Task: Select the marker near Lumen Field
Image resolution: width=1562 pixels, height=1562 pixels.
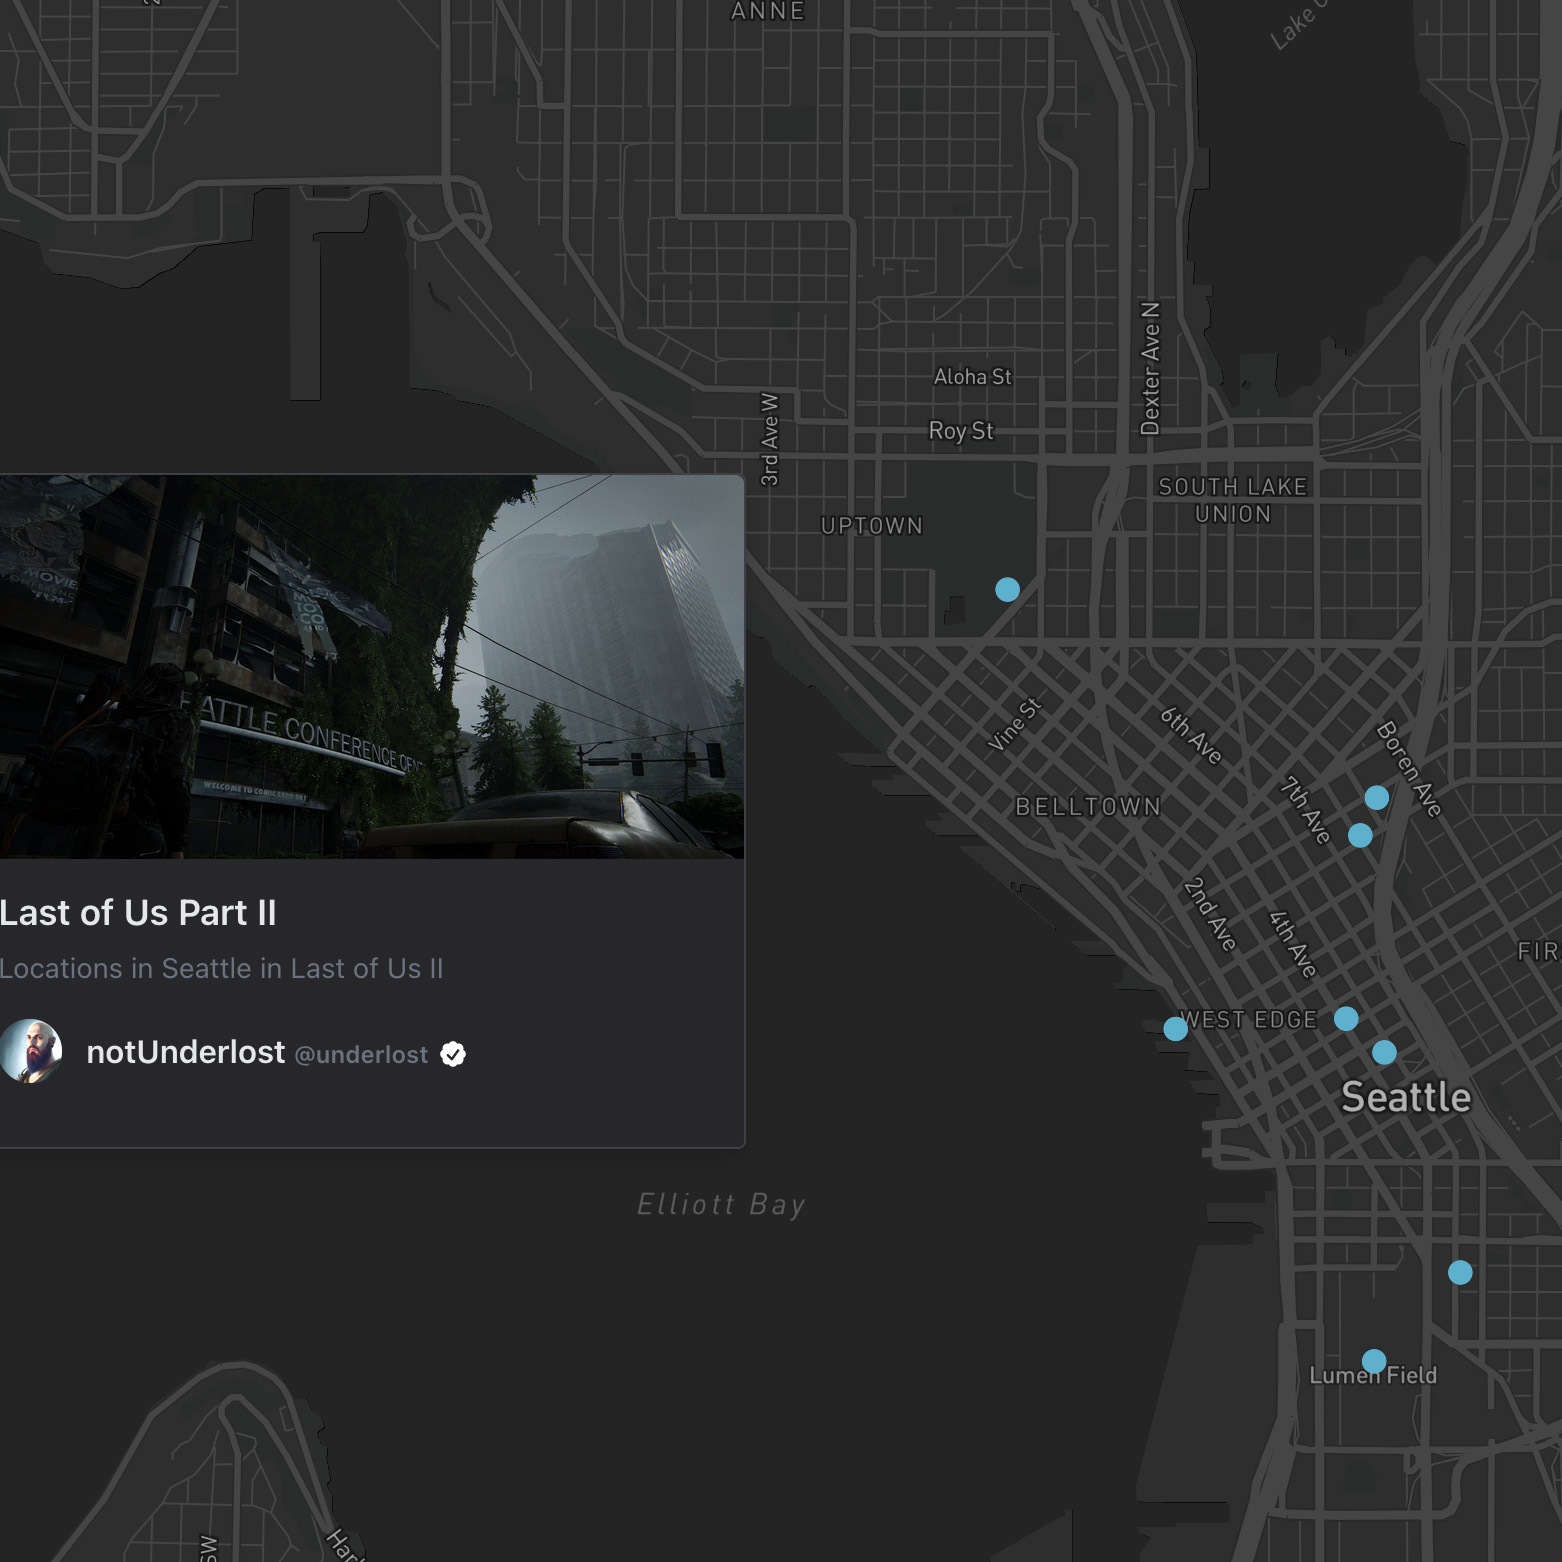Action: click(x=1374, y=1360)
